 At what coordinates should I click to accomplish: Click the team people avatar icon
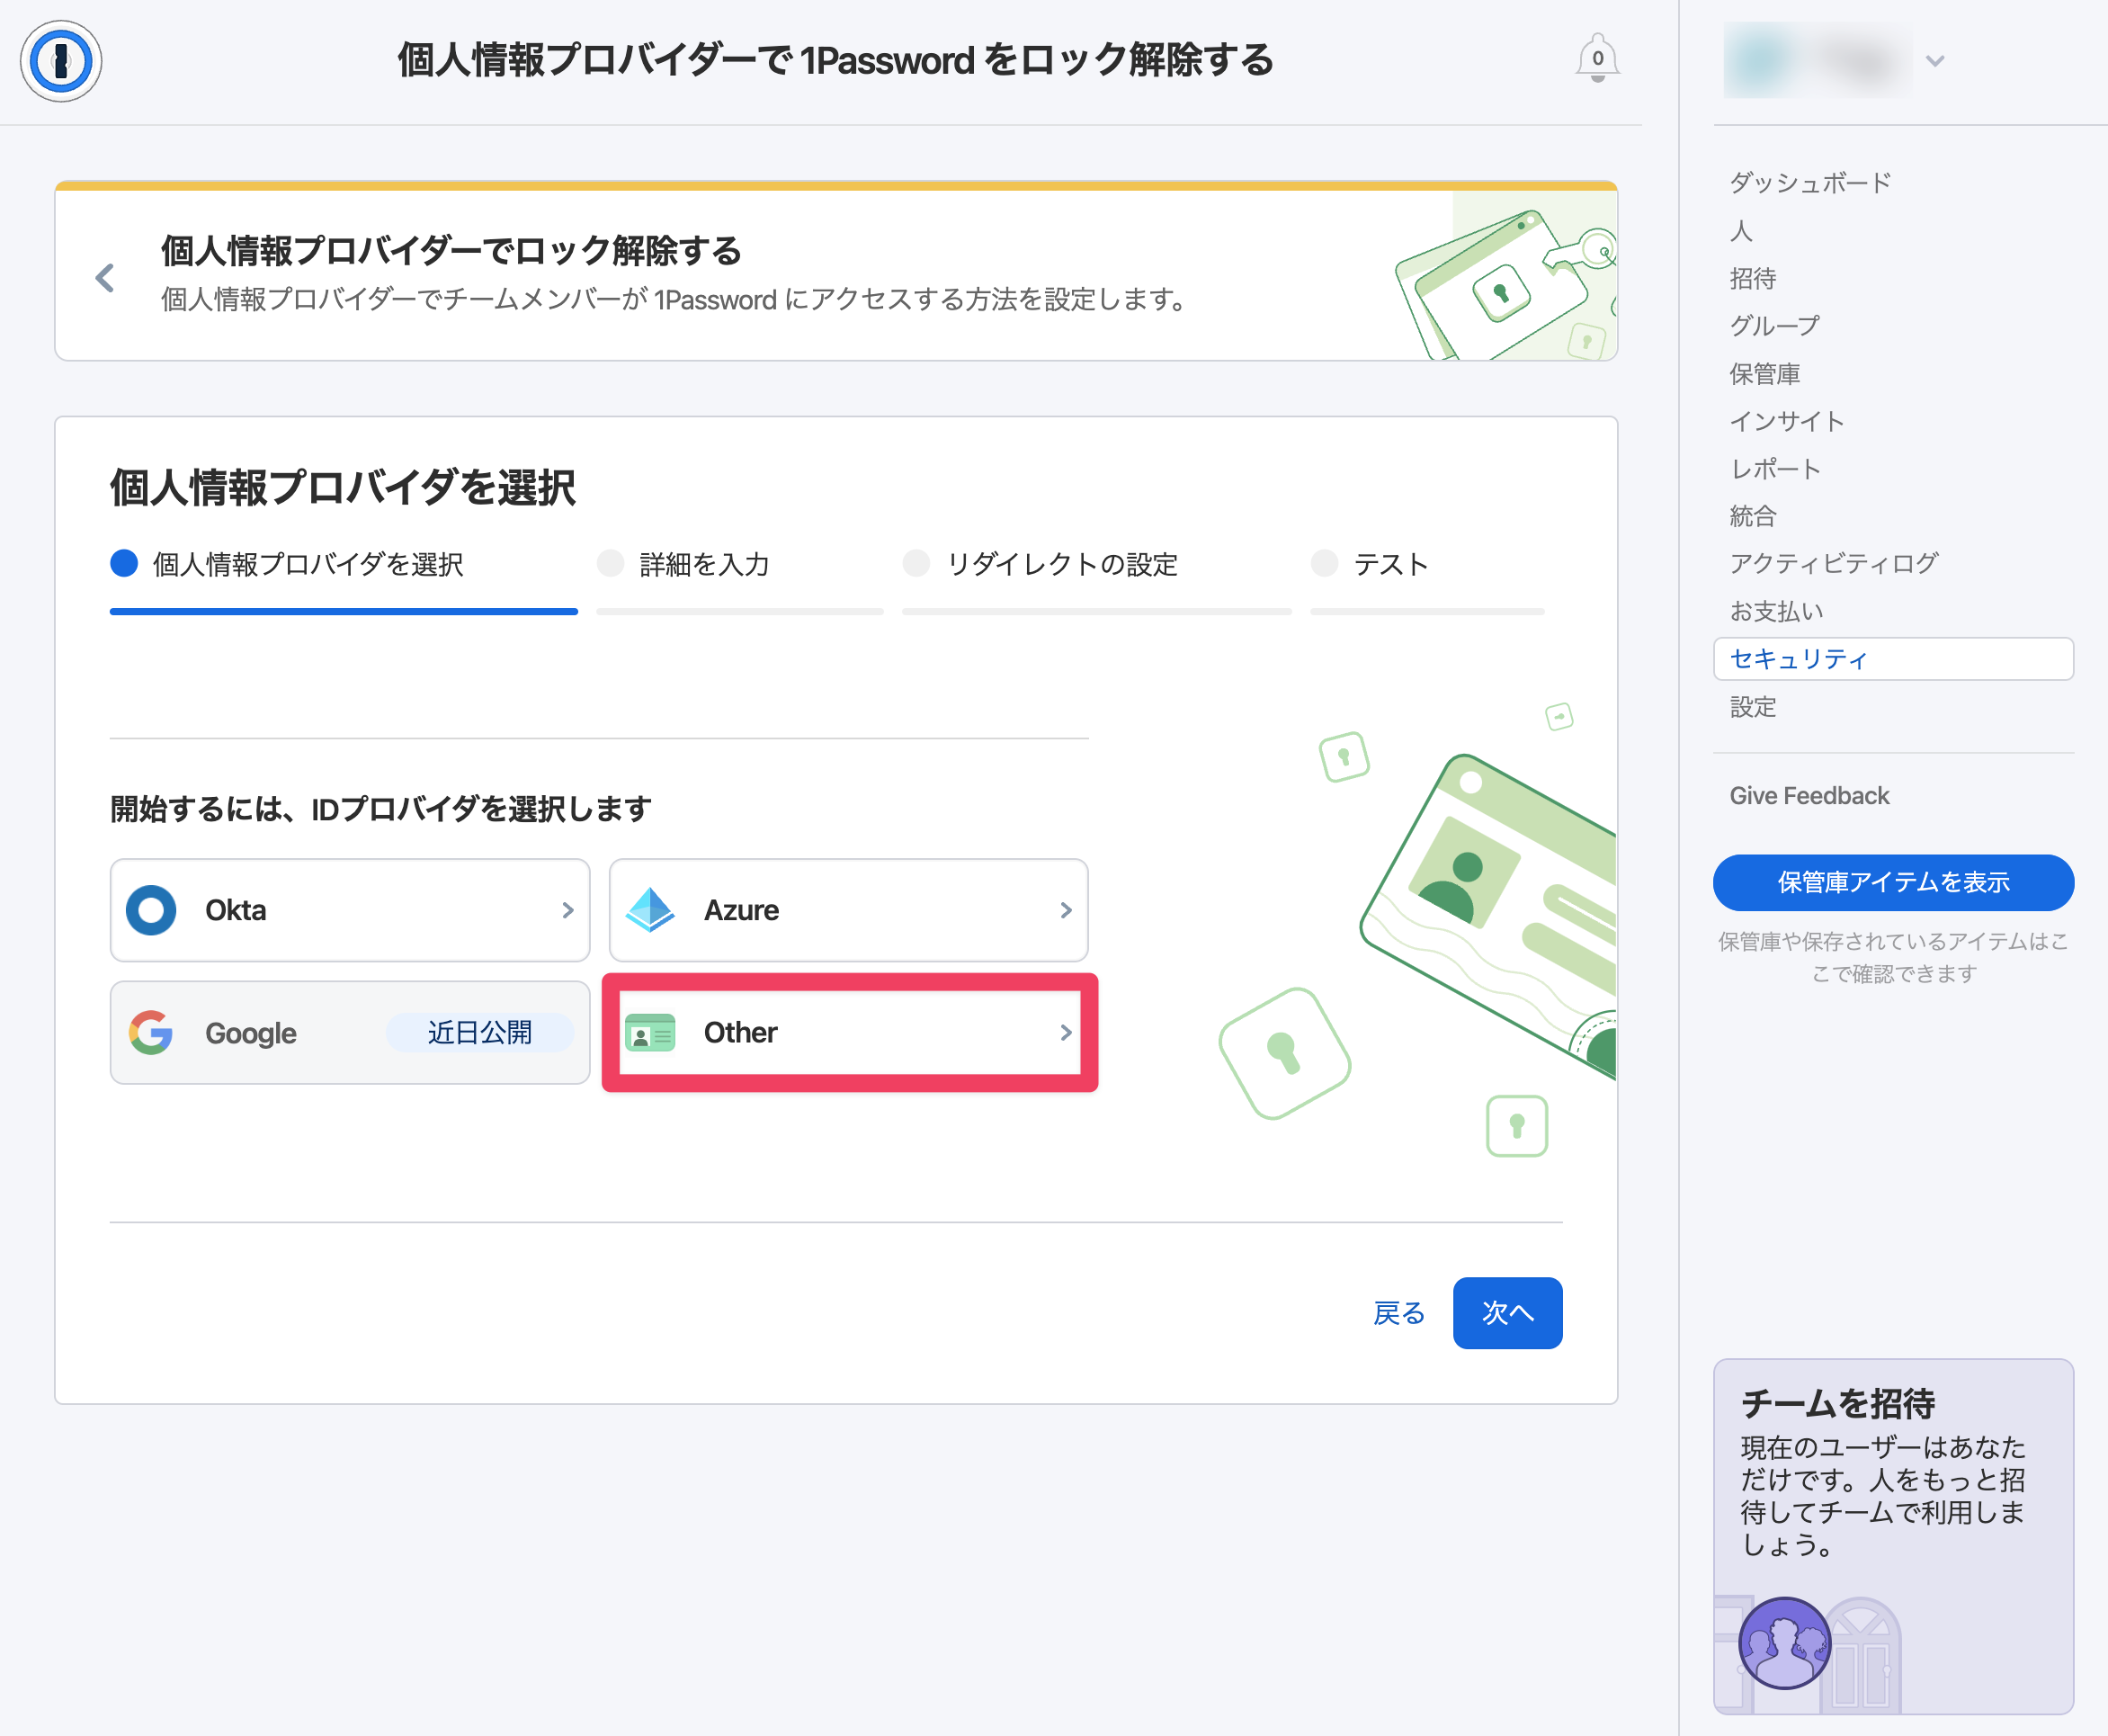pyautogui.click(x=1784, y=1642)
